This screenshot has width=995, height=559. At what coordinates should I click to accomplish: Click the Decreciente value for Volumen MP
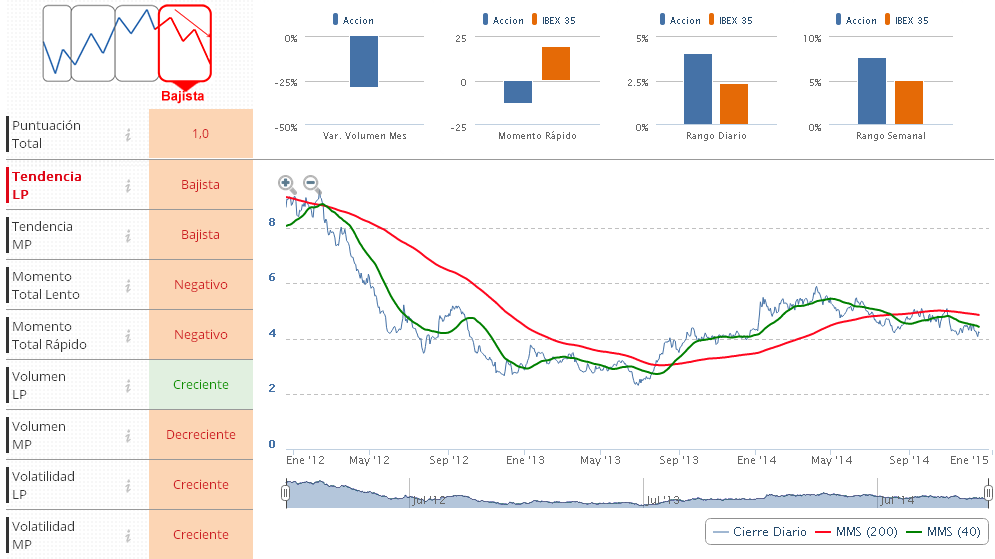(201, 435)
